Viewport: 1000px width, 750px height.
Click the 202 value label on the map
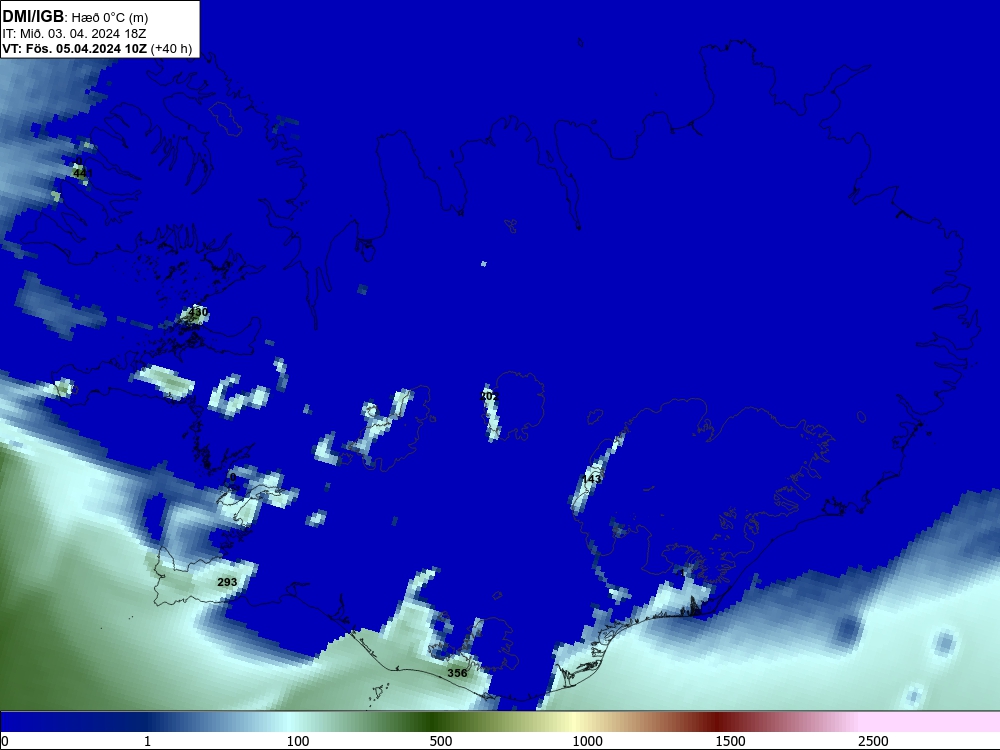pyautogui.click(x=489, y=397)
